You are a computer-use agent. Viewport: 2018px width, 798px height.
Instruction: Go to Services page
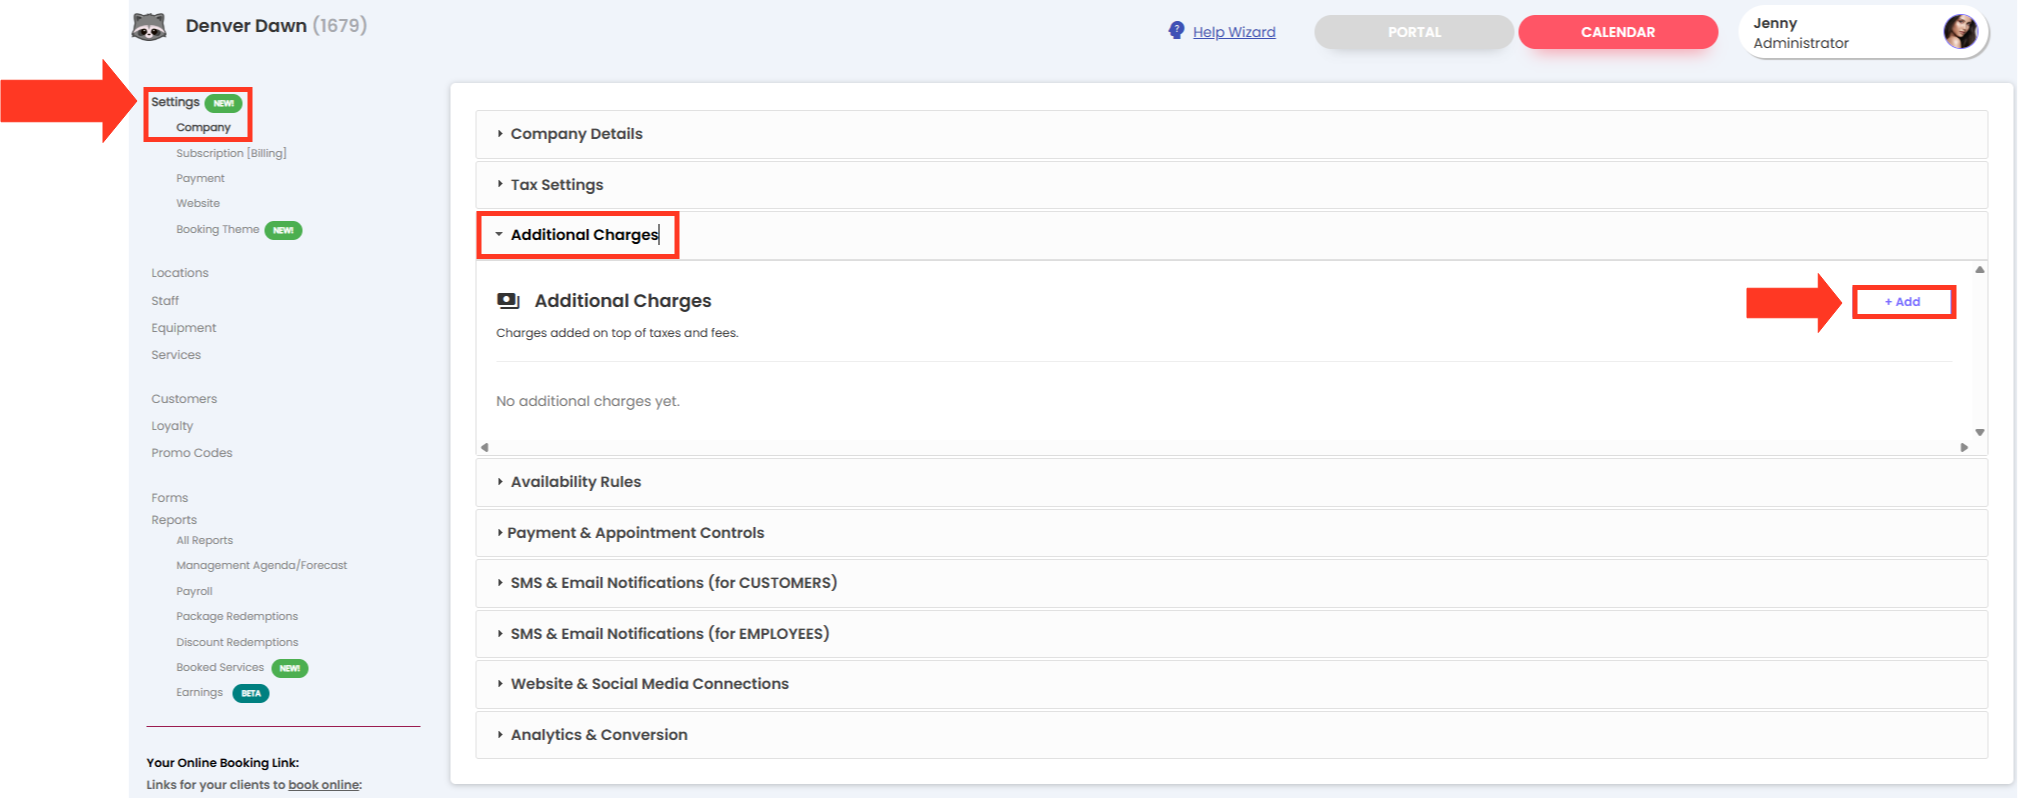point(176,355)
